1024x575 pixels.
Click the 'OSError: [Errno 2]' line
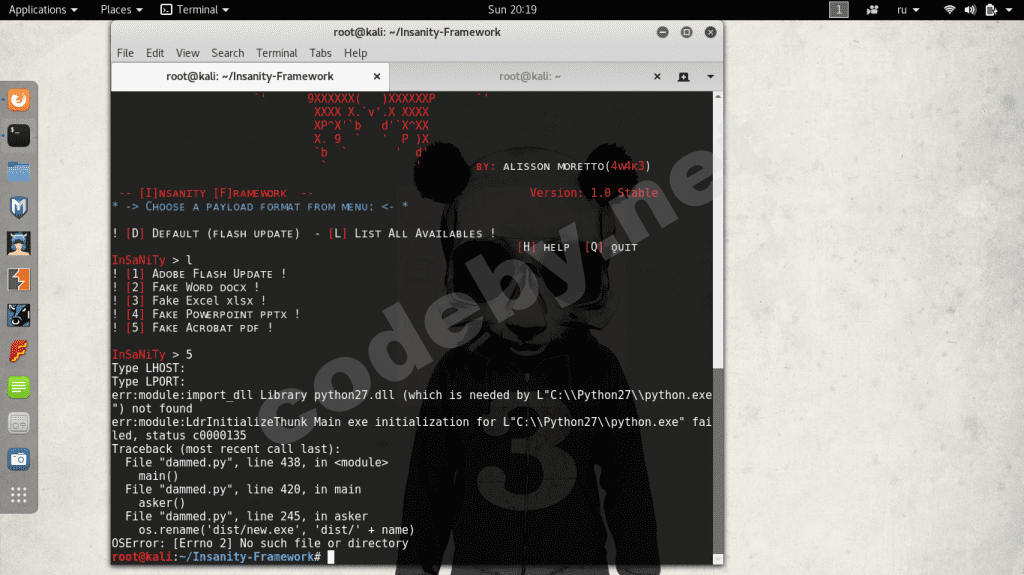tap(260, 544)
